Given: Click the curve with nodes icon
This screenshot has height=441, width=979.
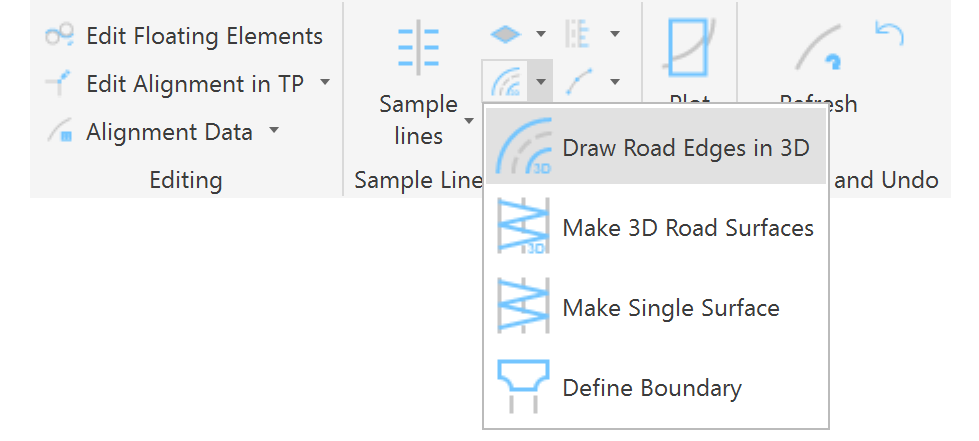Looking at the screenshot, I should (x=579, y=81).
